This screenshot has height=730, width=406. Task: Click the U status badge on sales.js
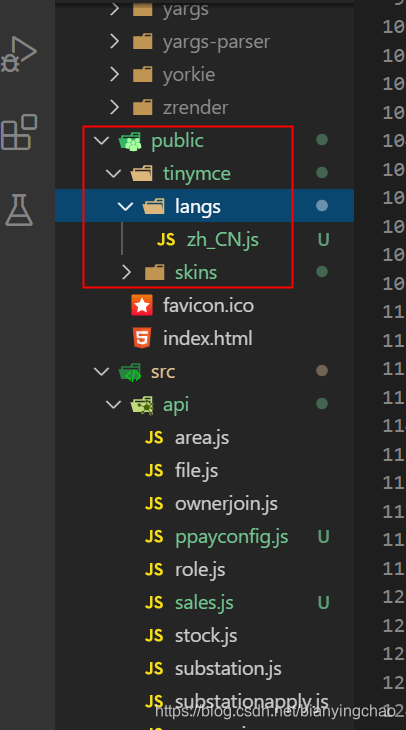point(323,602)
